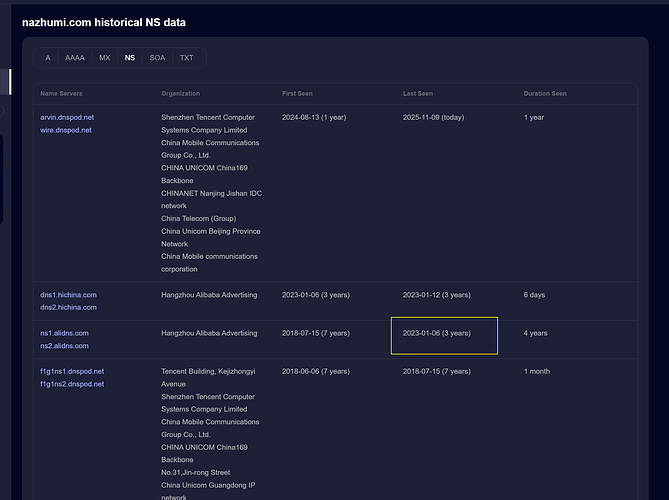This screenshot has width=669, height=500.
Task: Select No.31,Jin-rong Street organization text
Action: [195, 472]
